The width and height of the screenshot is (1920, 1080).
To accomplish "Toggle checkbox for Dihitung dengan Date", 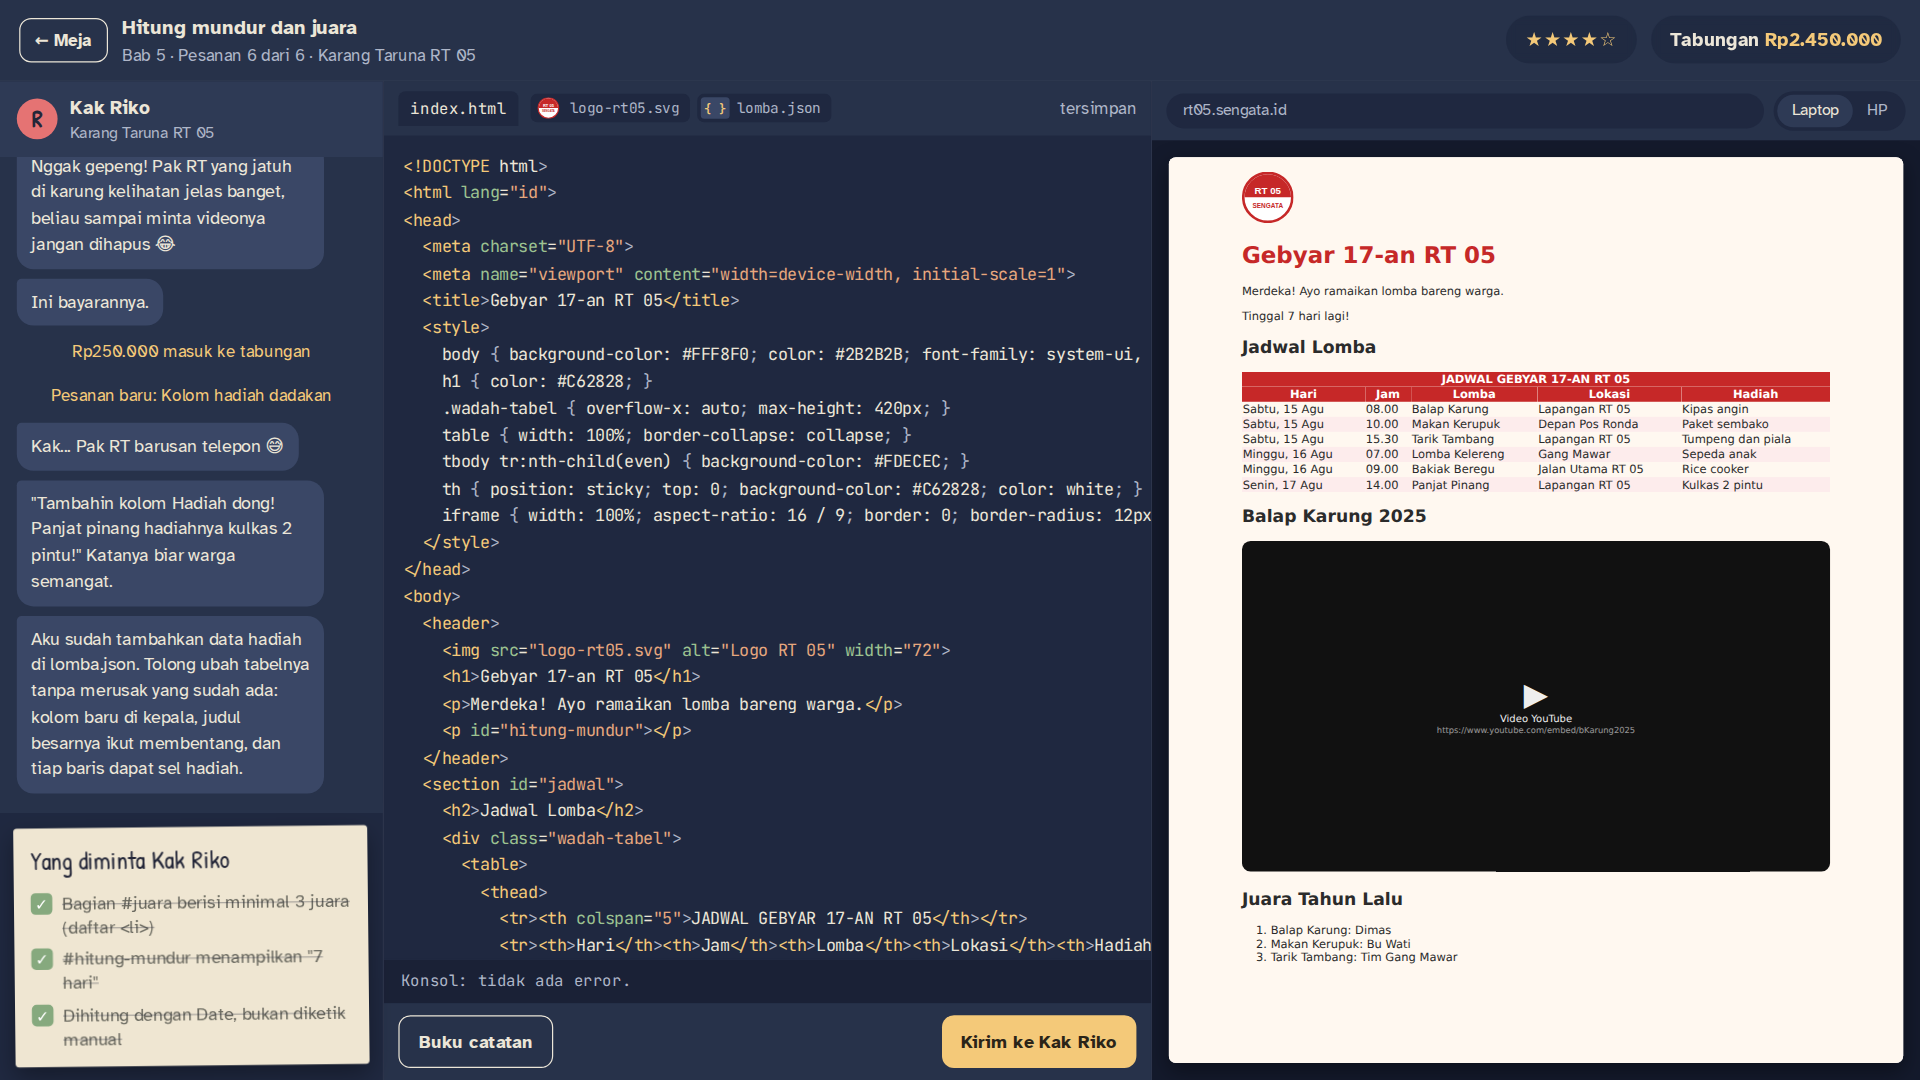I will tap(41, 1016).
